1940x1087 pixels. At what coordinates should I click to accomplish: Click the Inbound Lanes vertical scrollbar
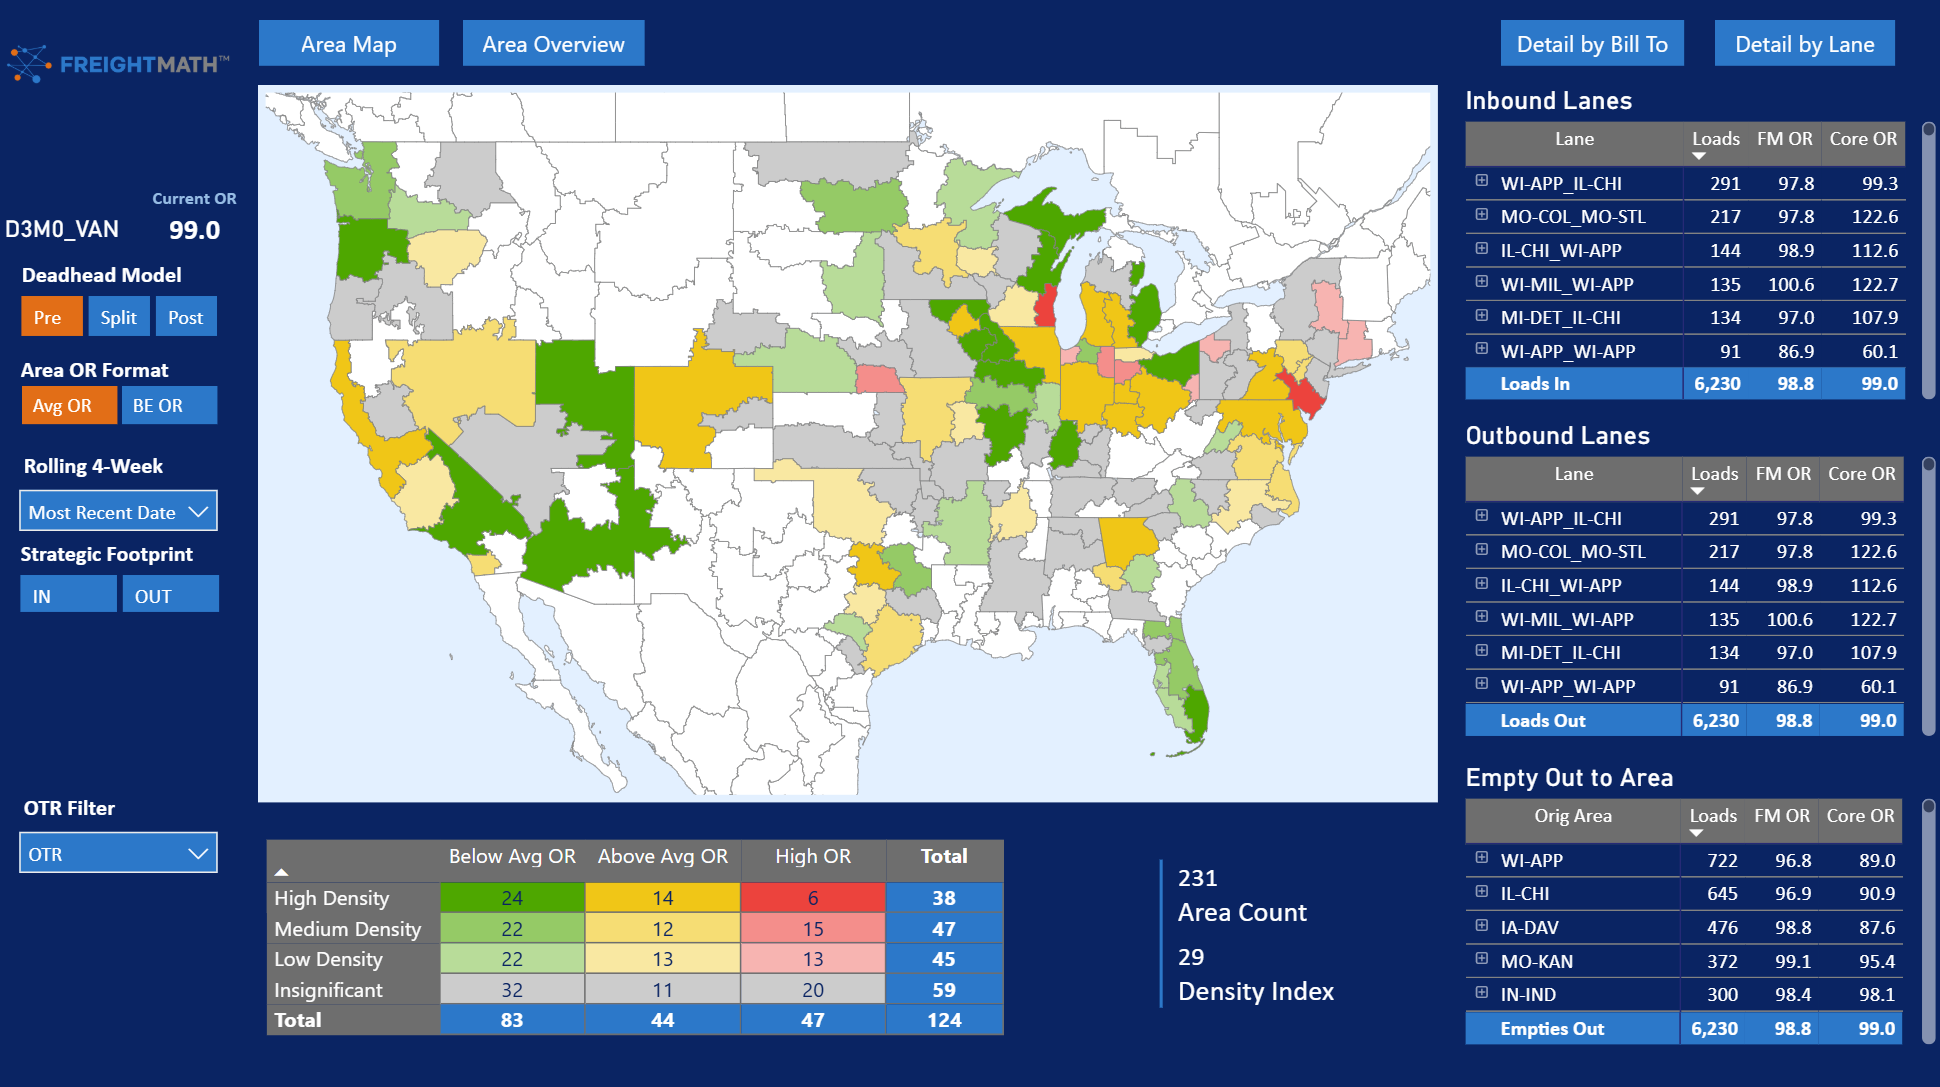(x=1928, y=260)
